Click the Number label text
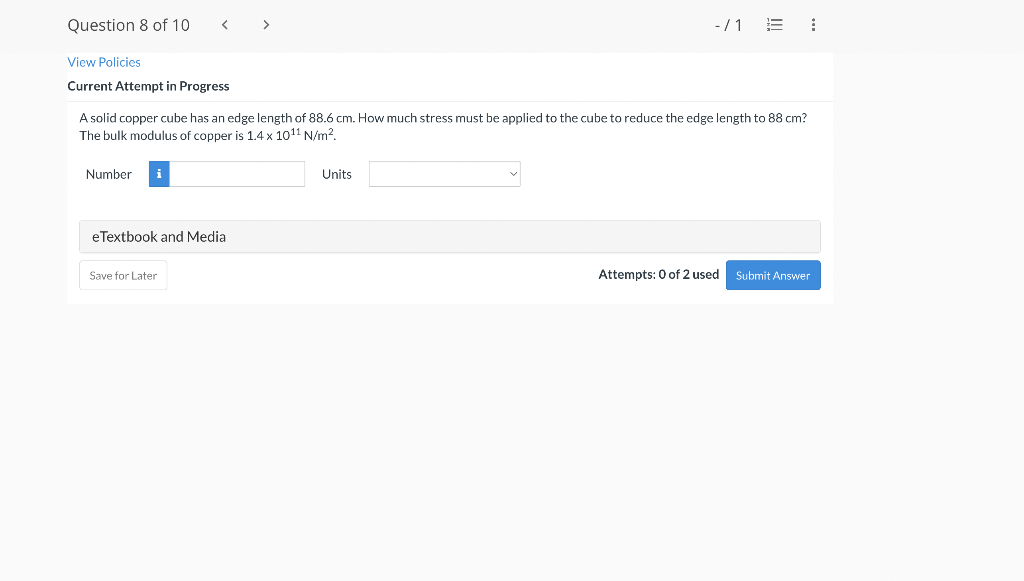 point(108,174)
